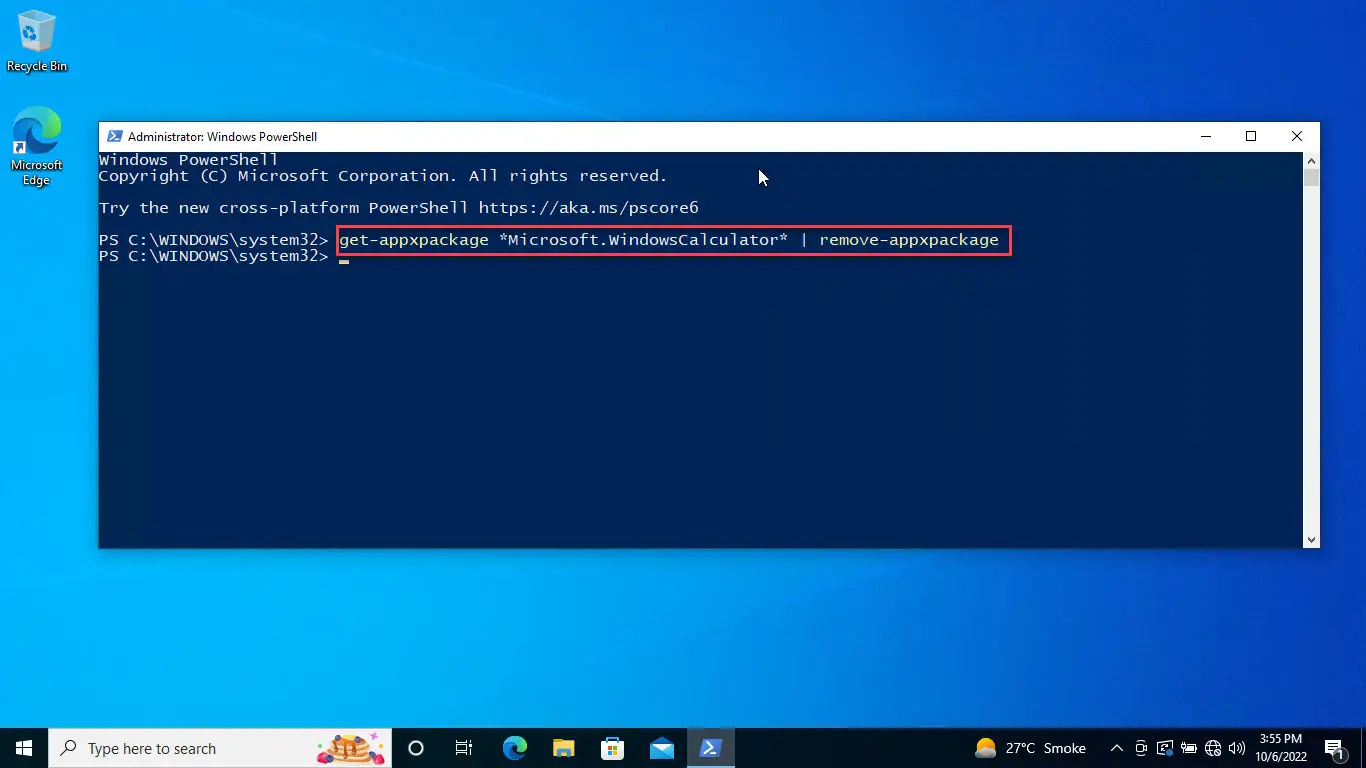Click the Cortana circle icon on taskbar

[x=416, y=748]
